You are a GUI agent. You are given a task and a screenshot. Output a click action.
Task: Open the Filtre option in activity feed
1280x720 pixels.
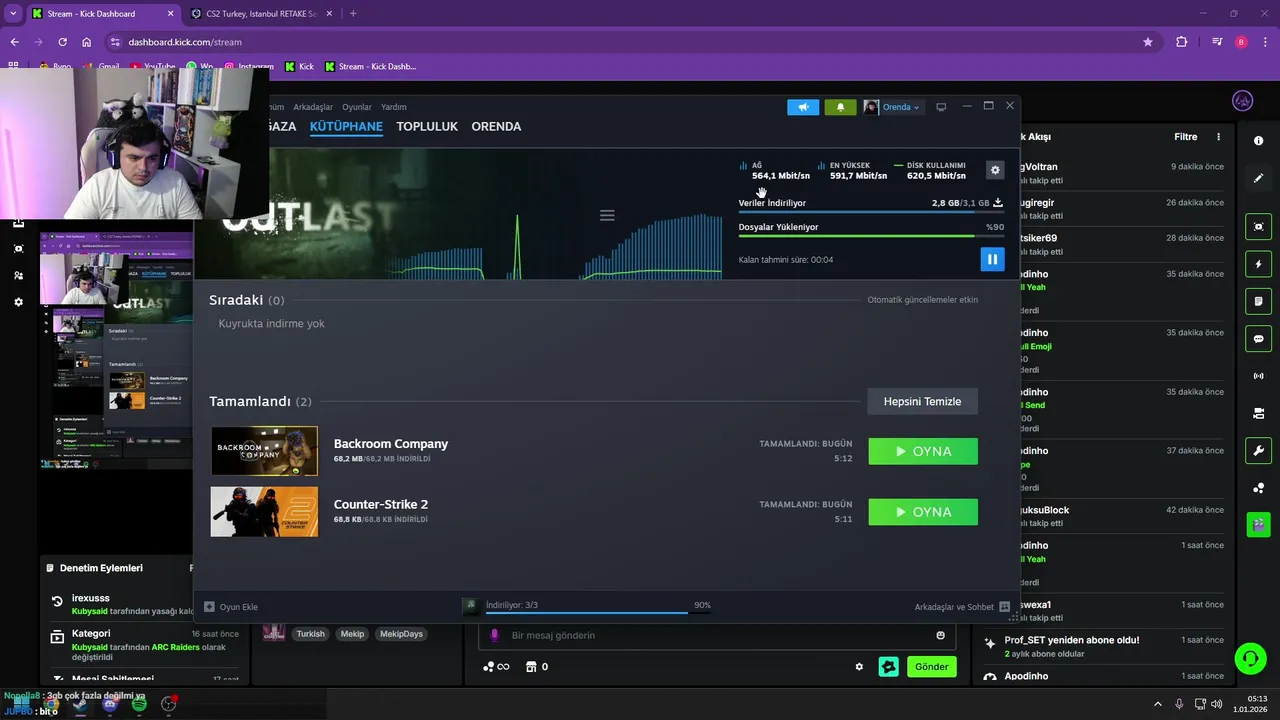tap(1185, 137)
